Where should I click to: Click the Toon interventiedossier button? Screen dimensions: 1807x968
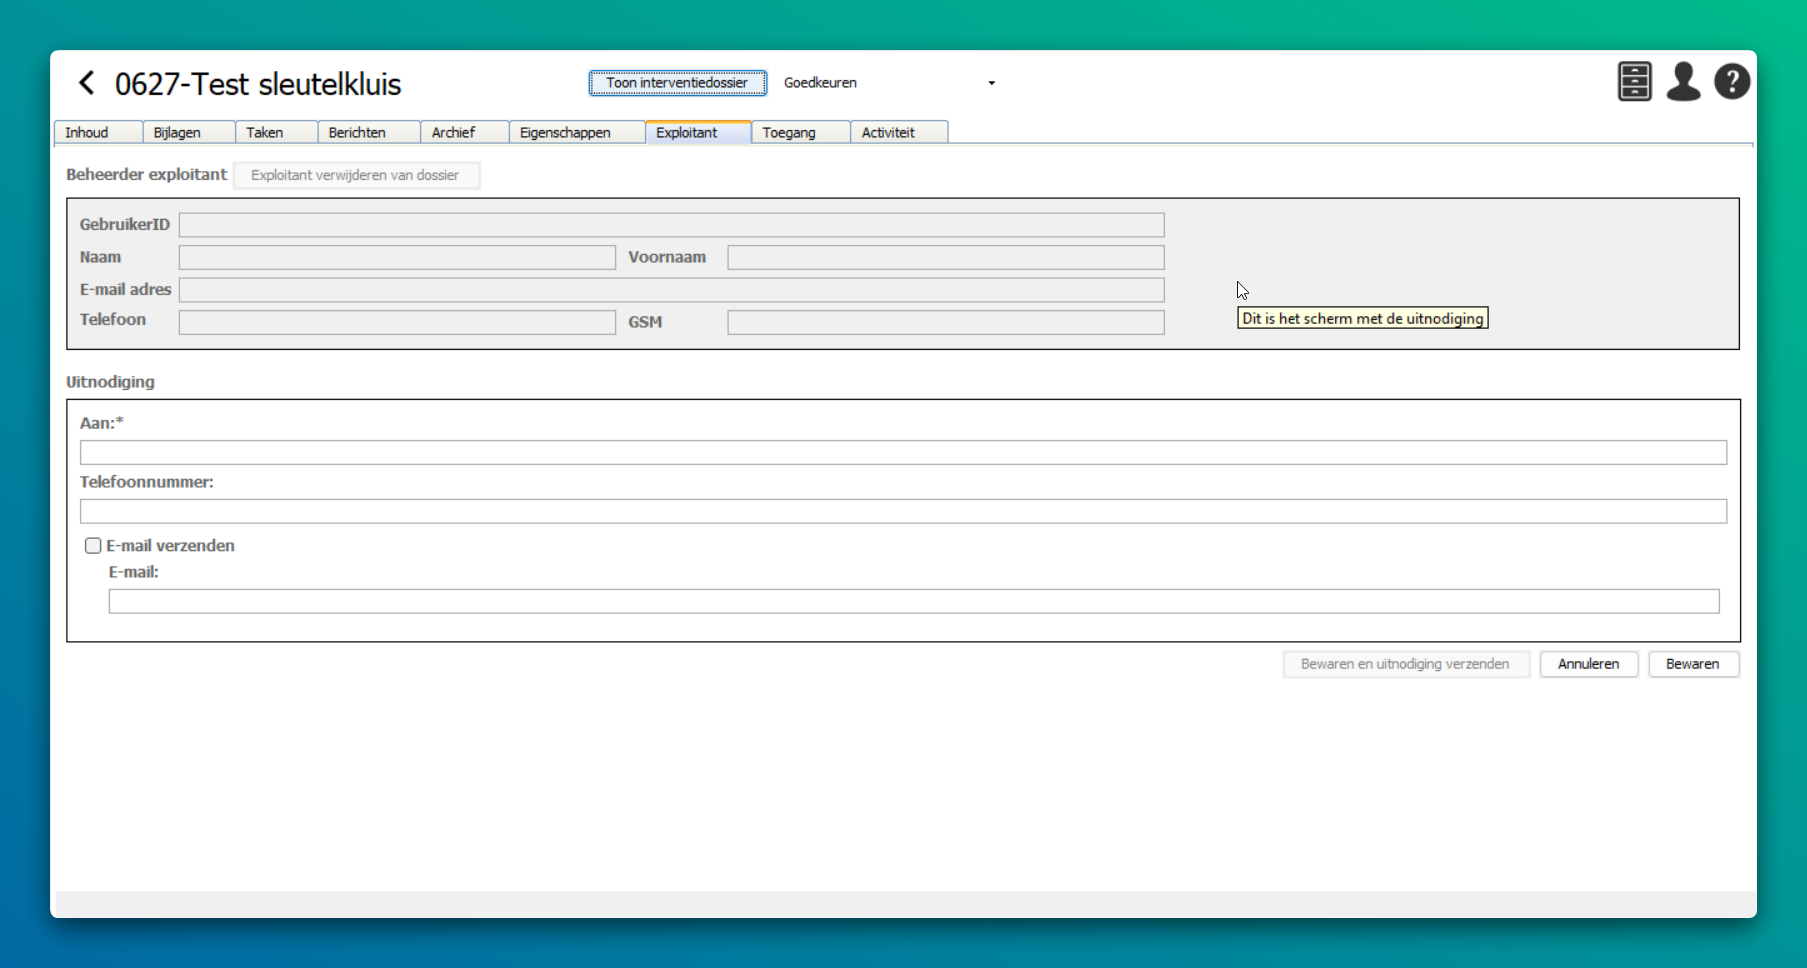pos(678,83)
